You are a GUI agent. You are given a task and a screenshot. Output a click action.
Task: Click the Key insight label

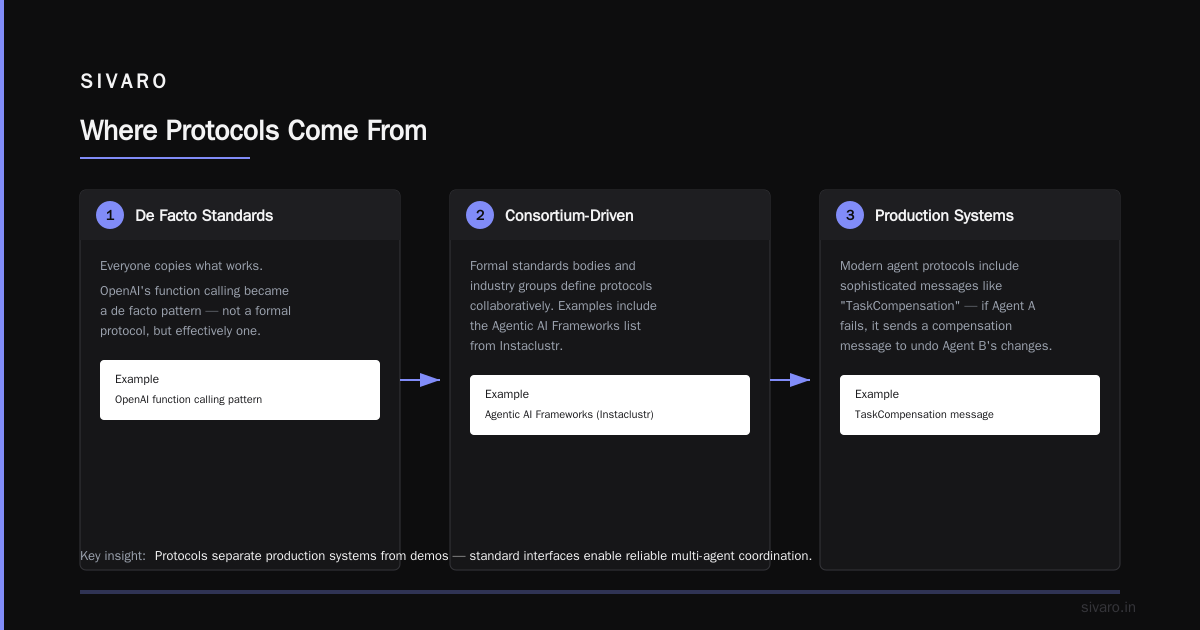coord(113,555)
